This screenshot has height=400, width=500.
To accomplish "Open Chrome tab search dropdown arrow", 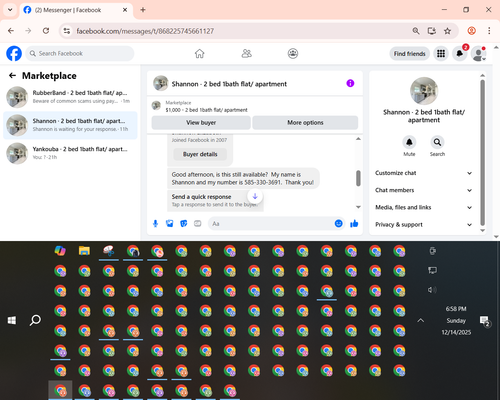I will tap(10, 10).
